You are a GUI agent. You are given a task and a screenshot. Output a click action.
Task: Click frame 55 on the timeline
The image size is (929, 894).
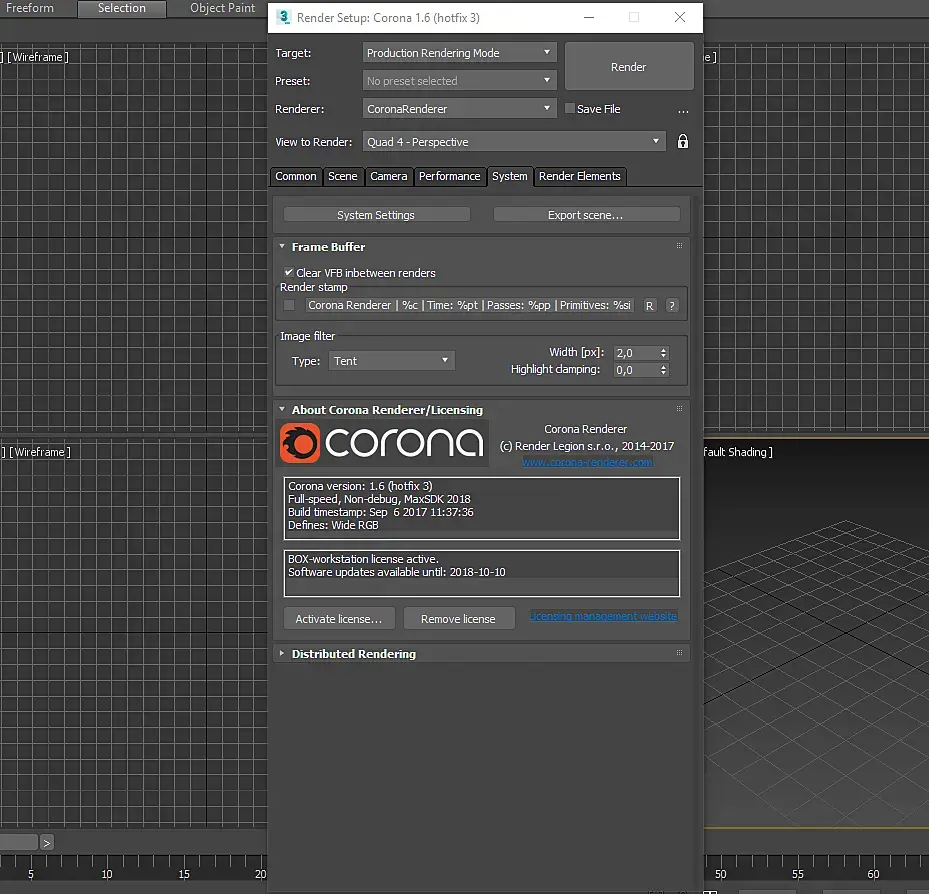click(x=798, y=874)
